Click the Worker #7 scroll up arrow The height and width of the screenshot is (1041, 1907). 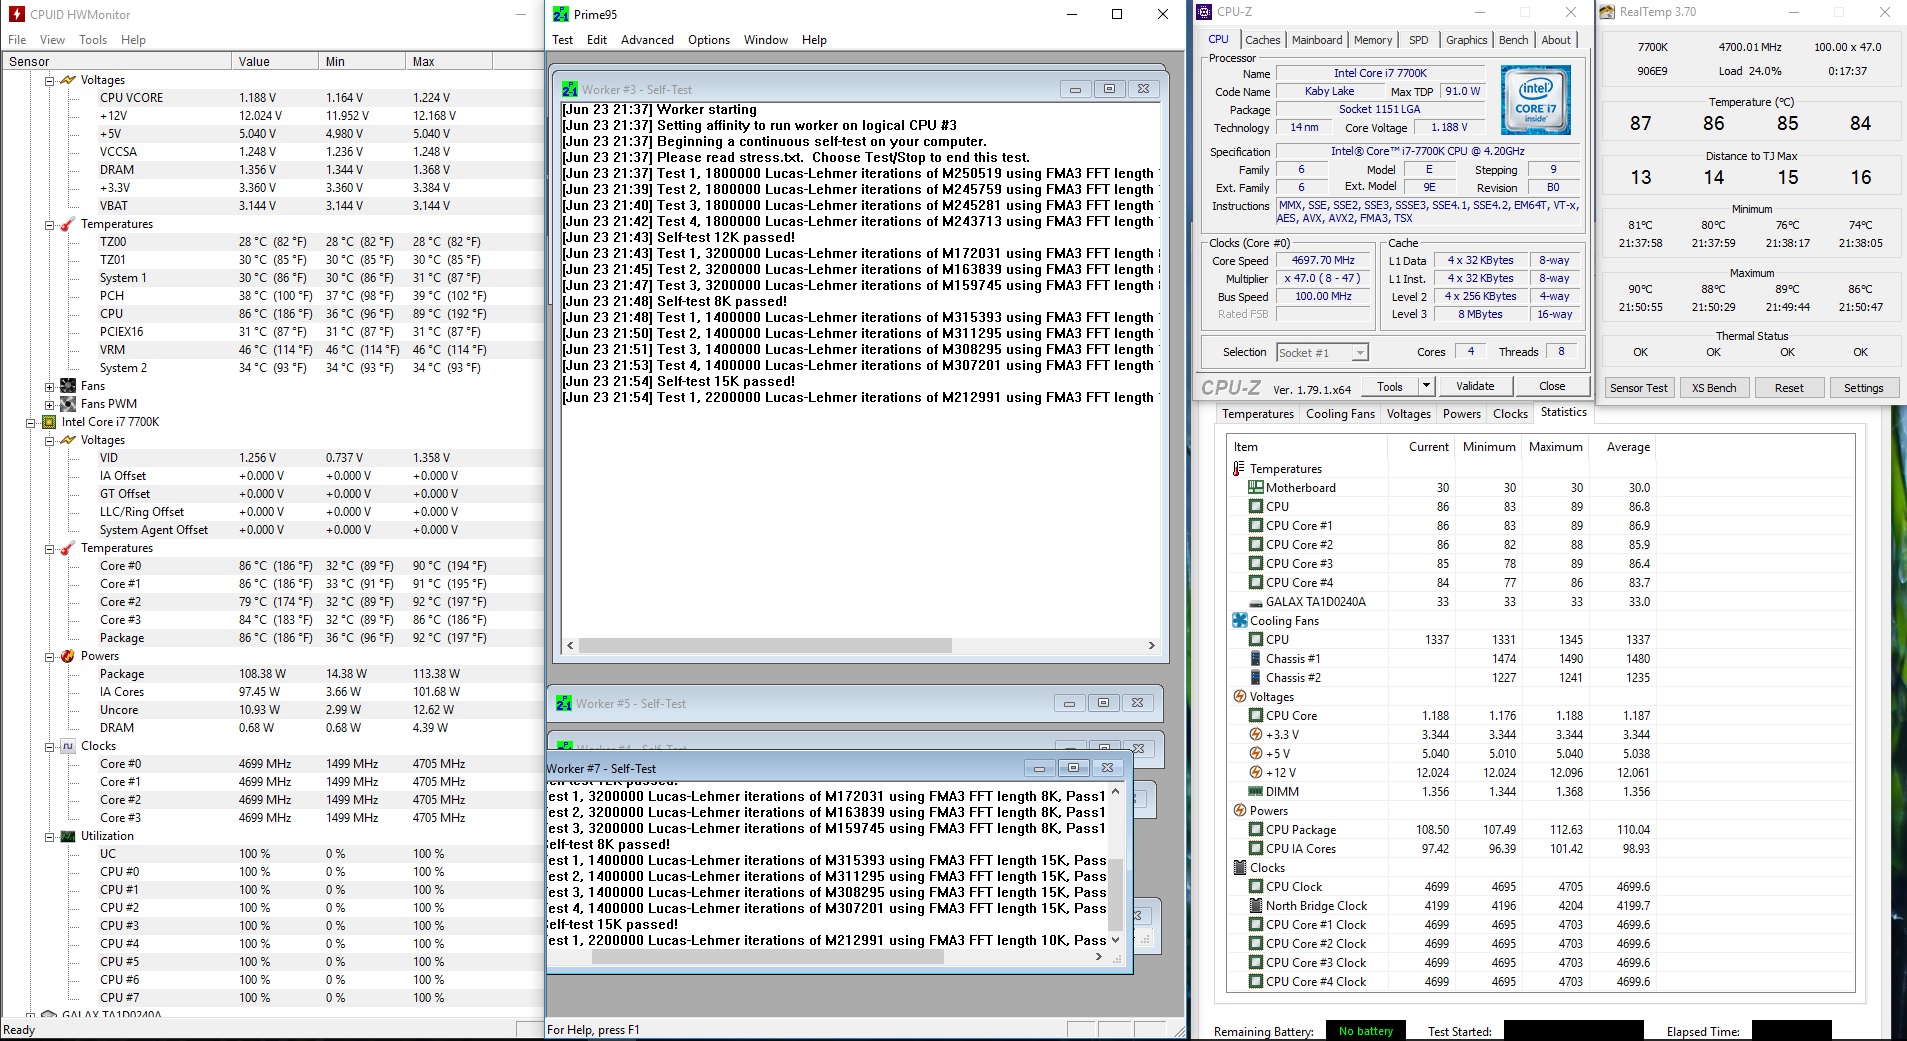click(1116, 792)
